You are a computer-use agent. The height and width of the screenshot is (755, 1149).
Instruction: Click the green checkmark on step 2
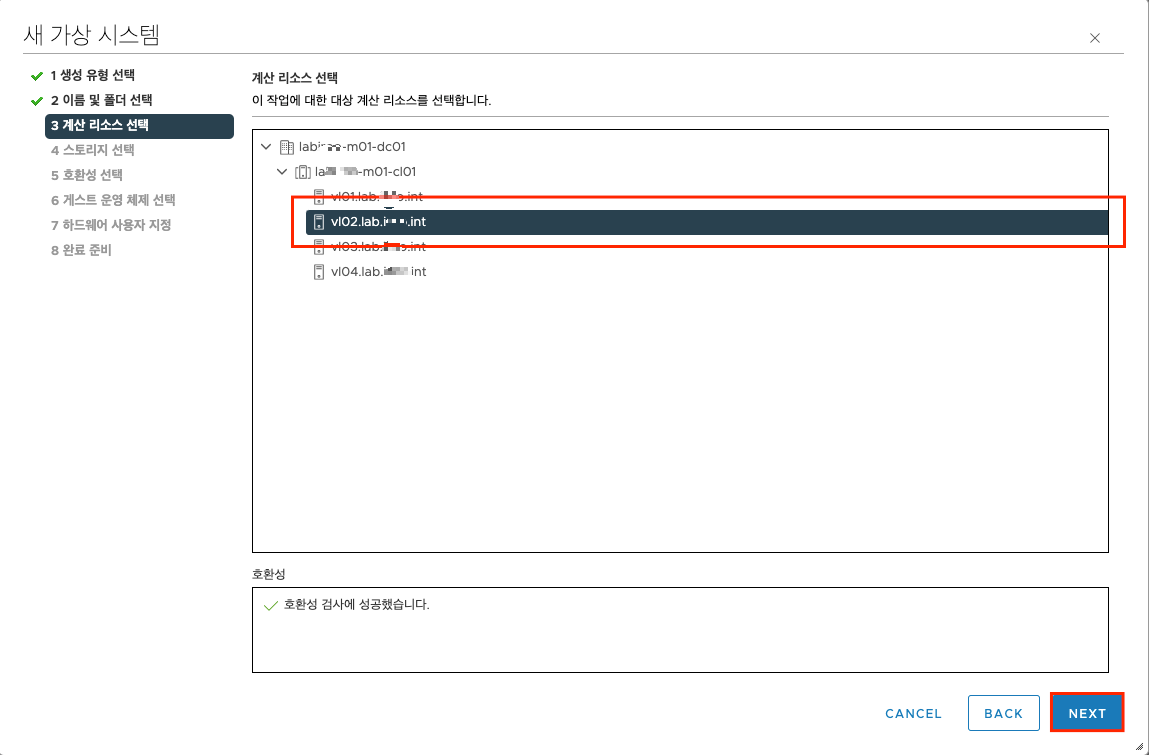tap(37, 101)
